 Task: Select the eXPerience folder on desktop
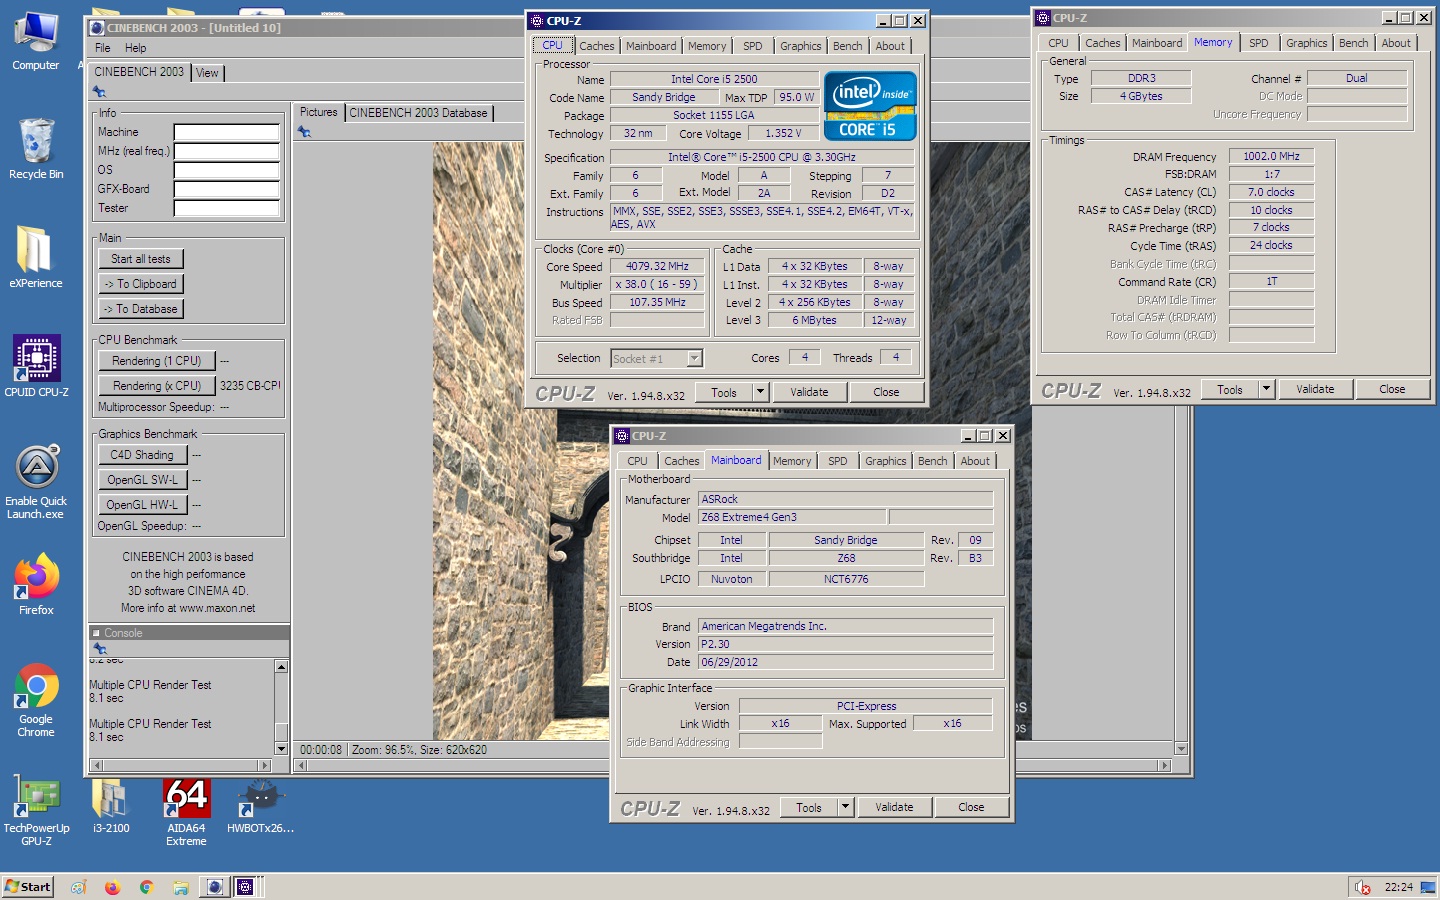(x=36, y=258)
